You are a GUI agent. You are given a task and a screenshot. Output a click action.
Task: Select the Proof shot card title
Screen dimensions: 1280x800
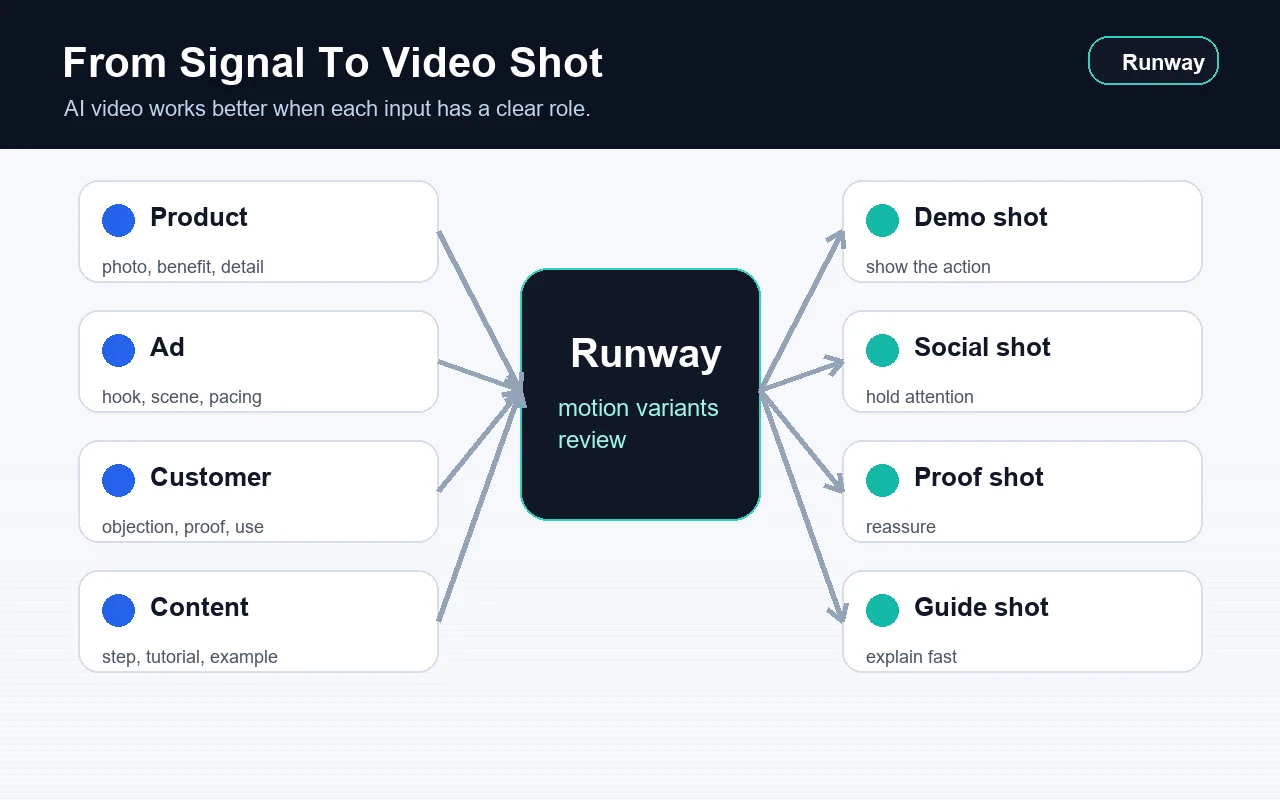point(979,477)
